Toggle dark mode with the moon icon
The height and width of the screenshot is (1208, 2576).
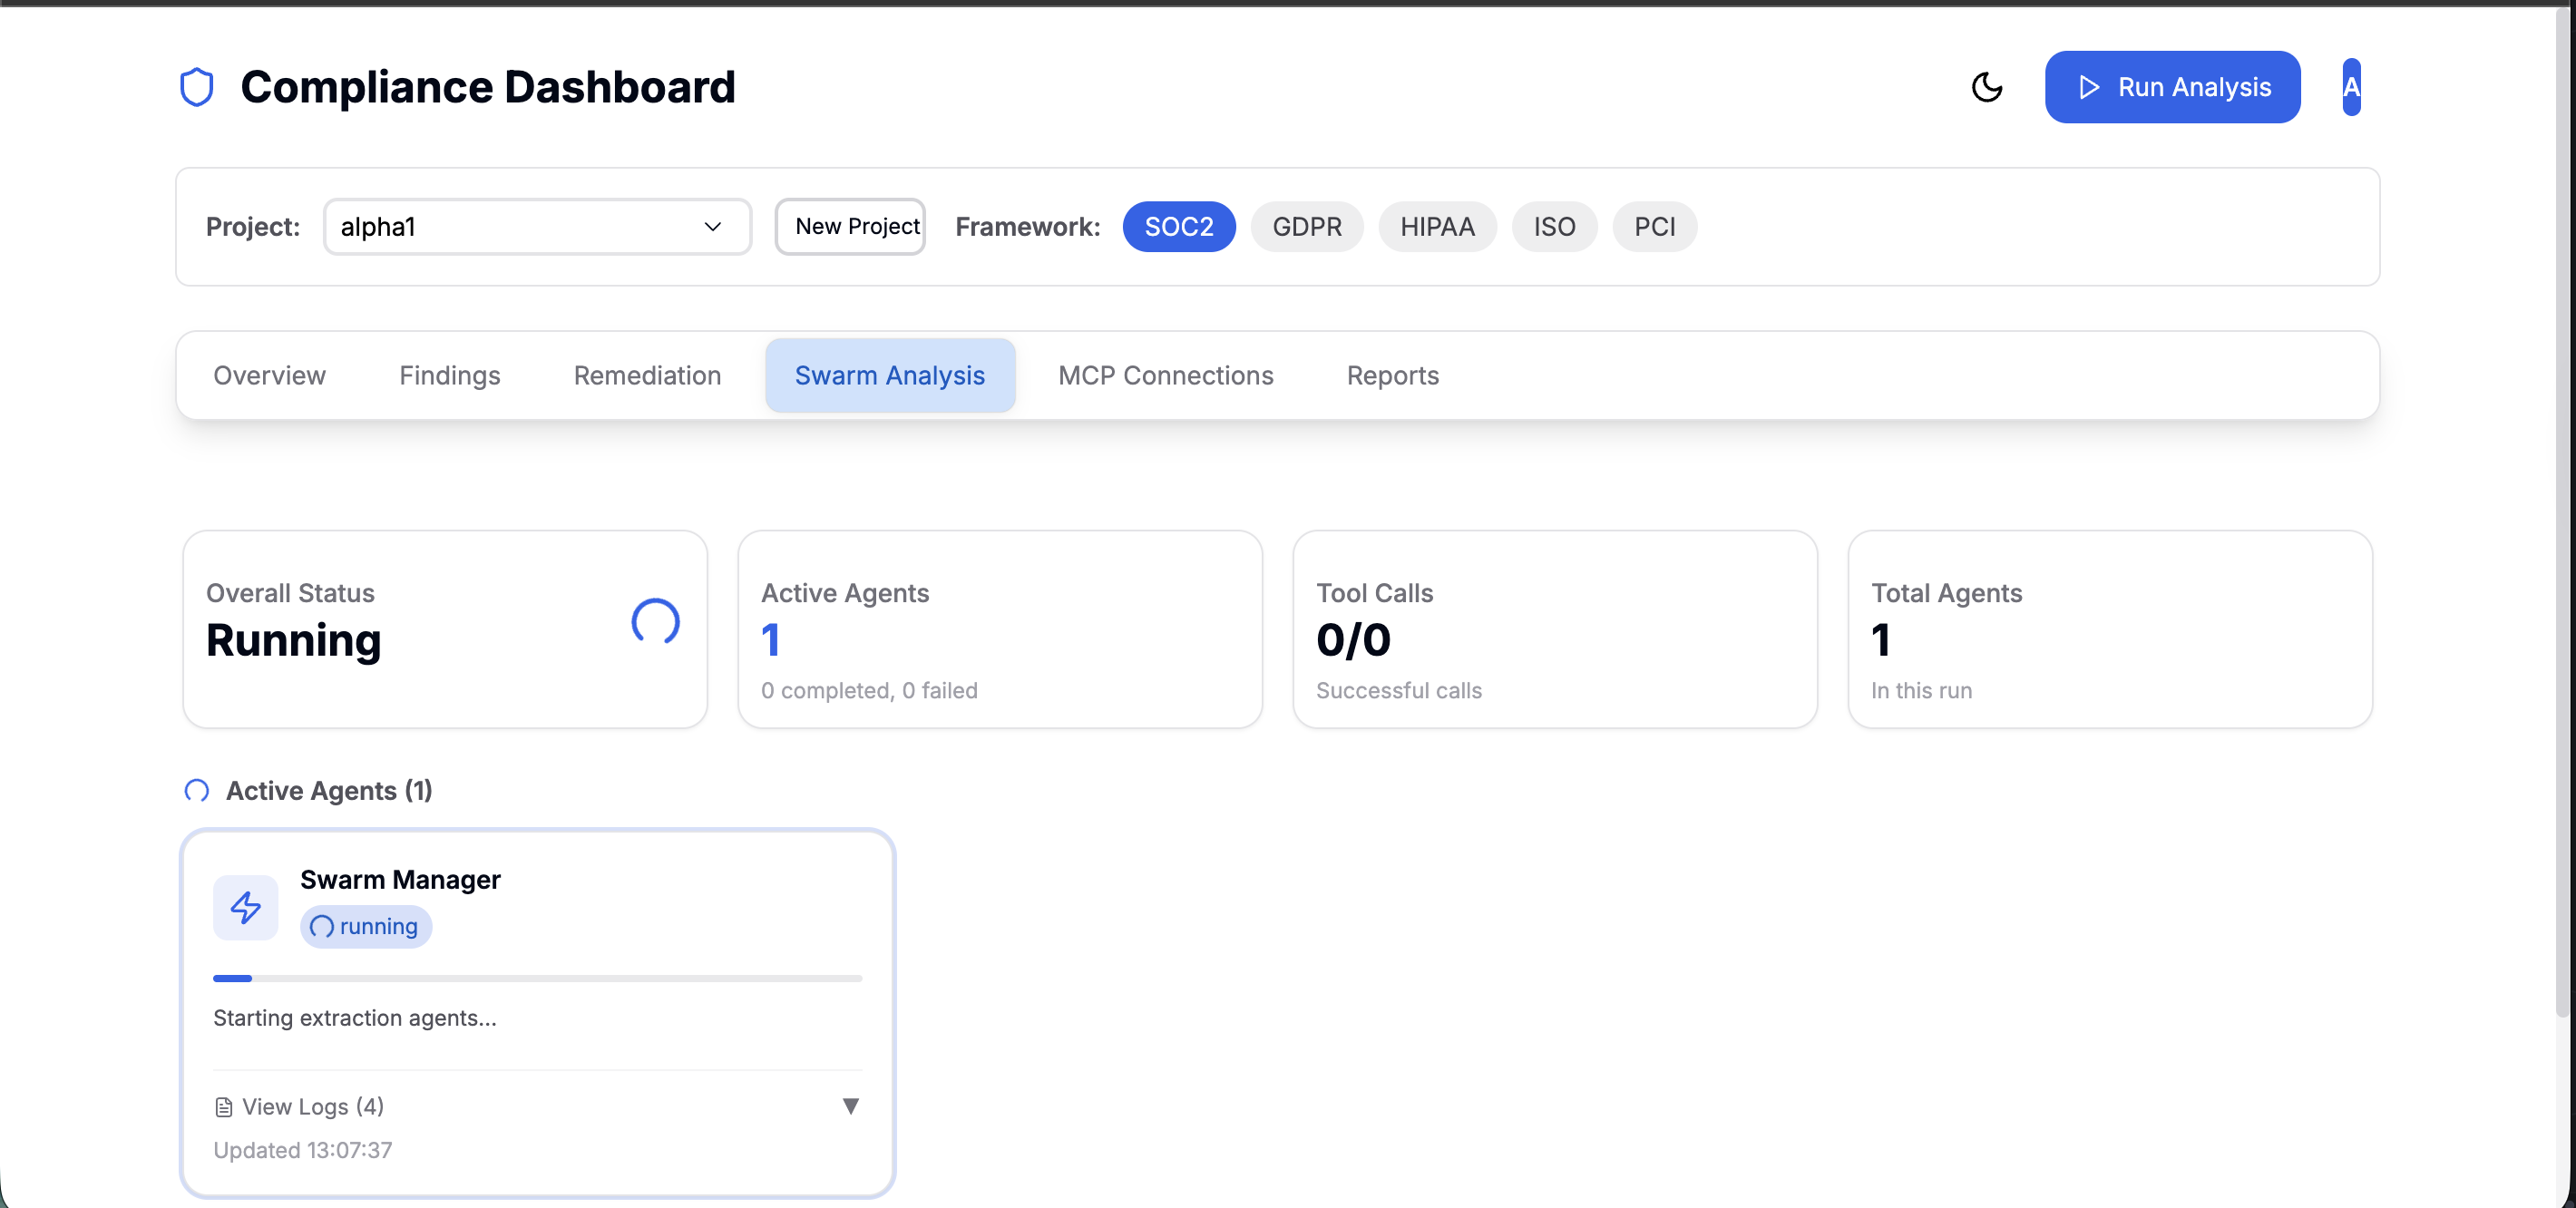[1986, 87]
